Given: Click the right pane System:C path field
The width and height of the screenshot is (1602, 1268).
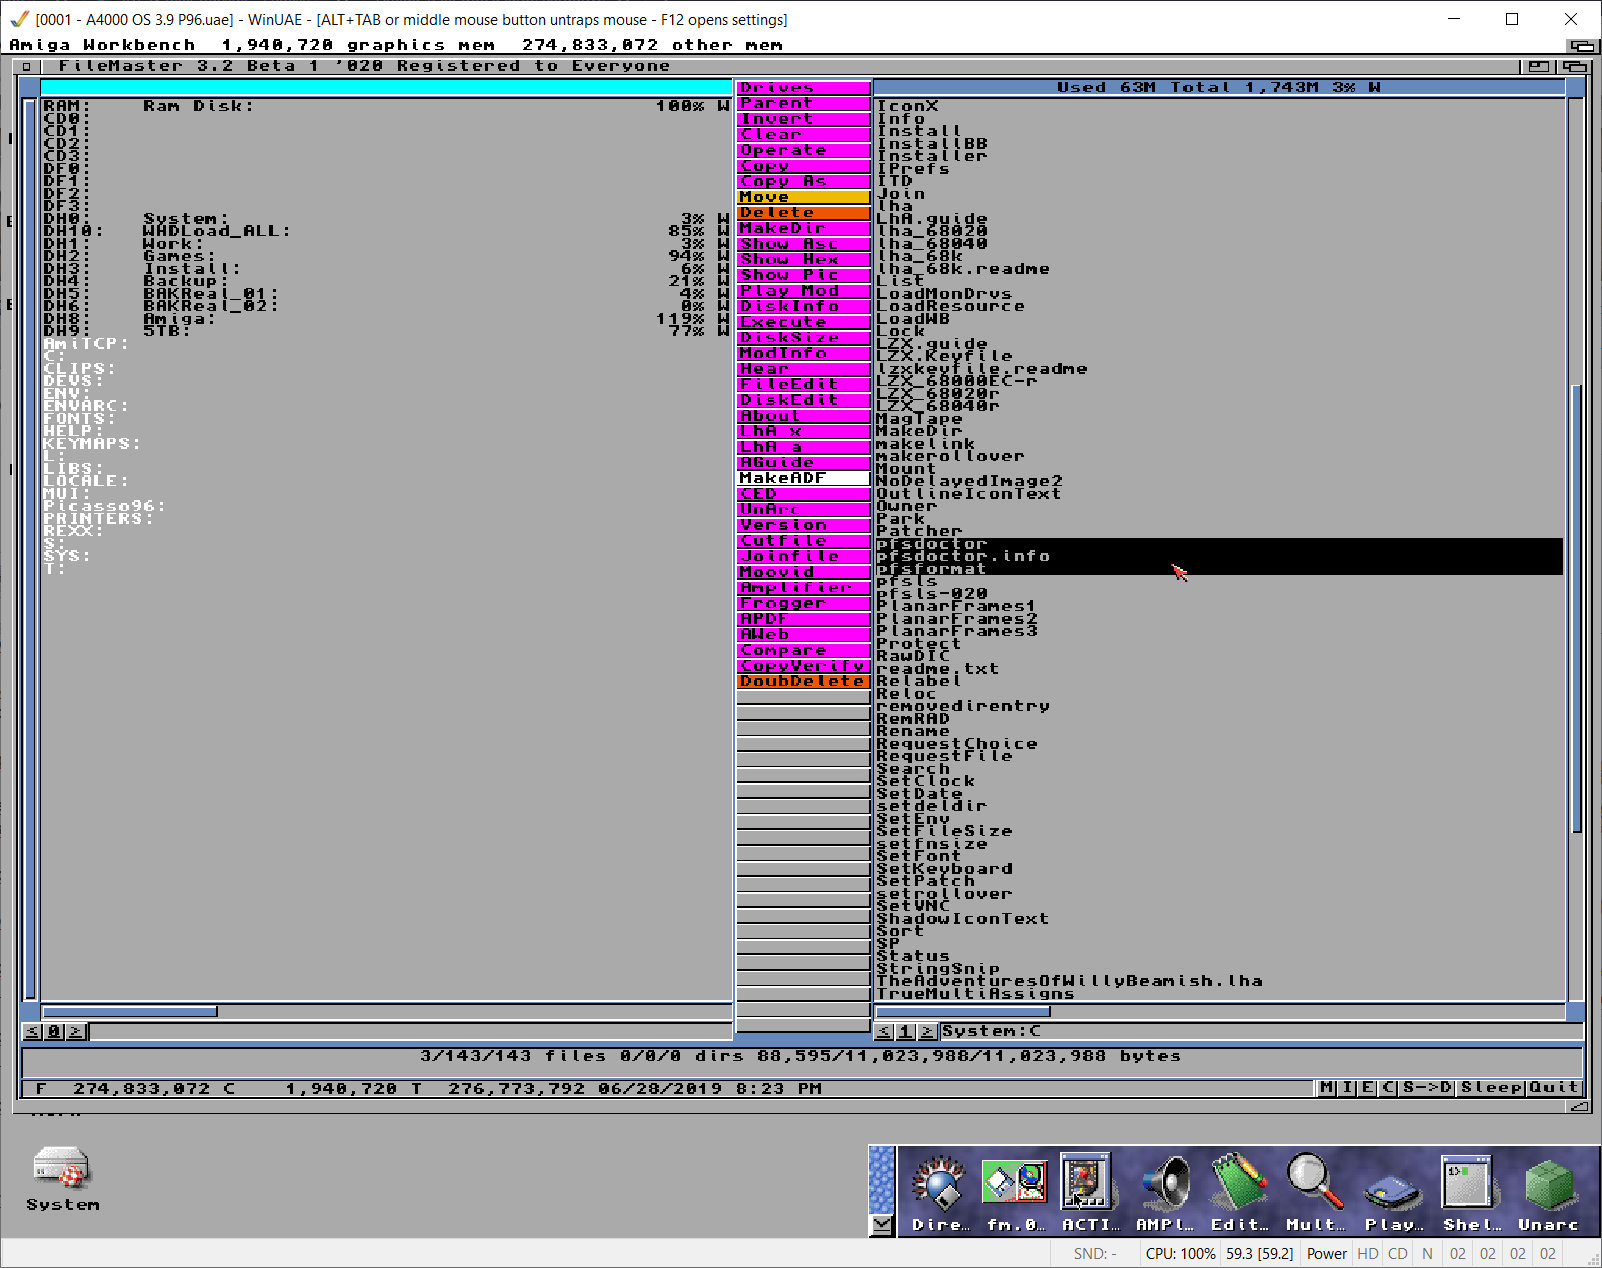Looking at the screenshot, I should 1260,1031.
